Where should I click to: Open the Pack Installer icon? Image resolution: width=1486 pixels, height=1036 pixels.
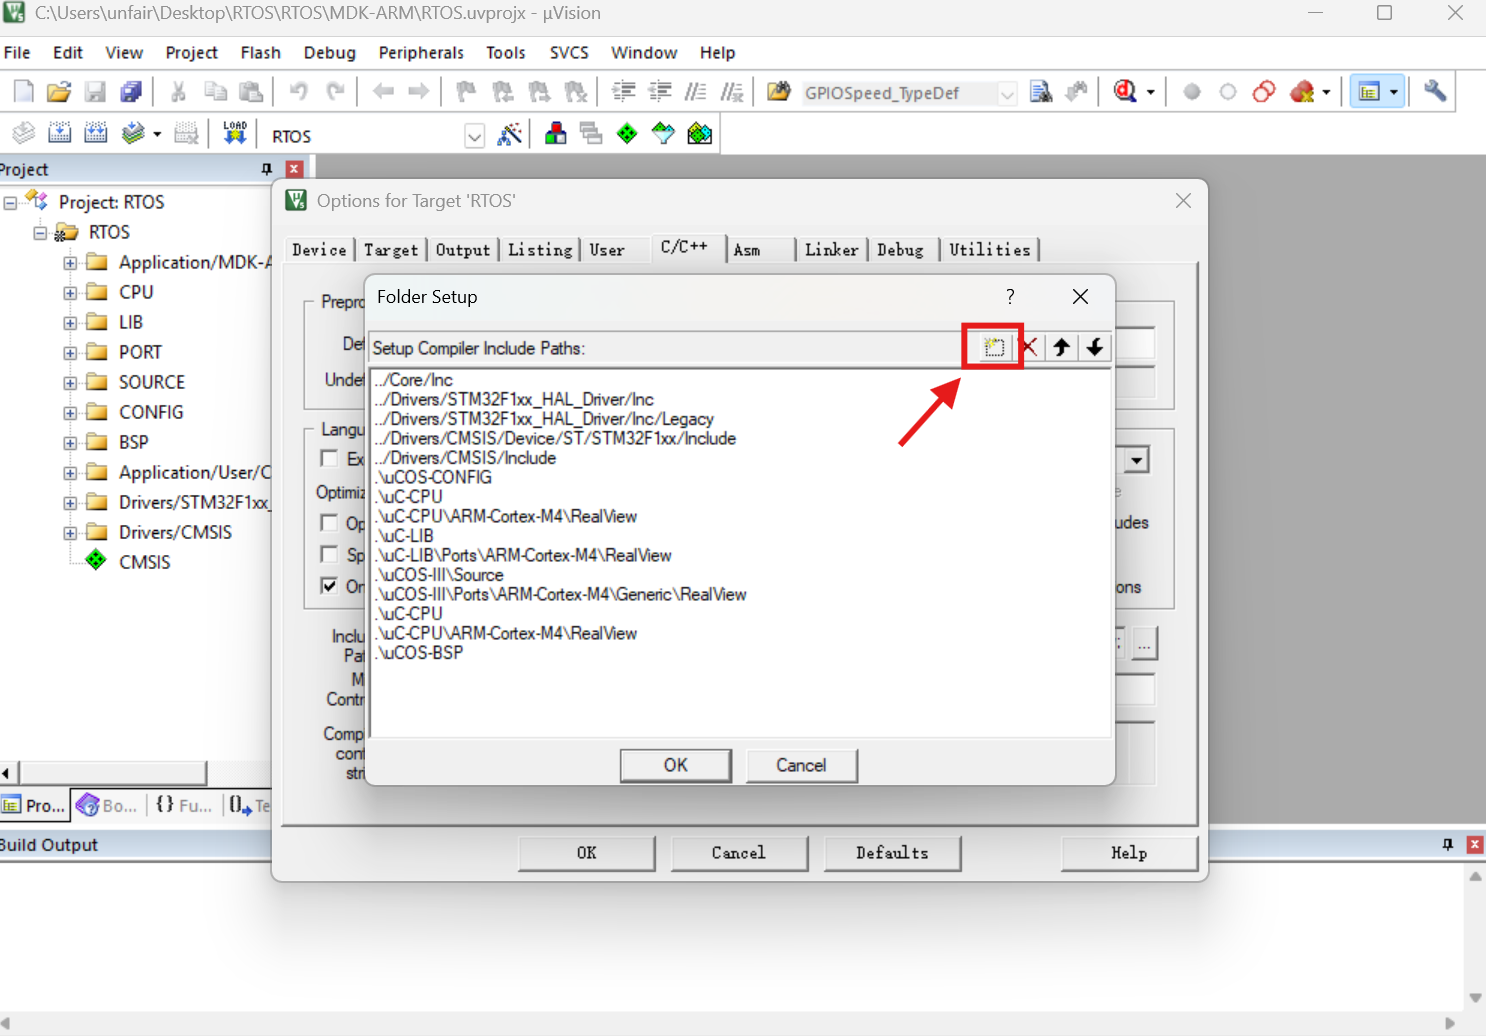point(700,134)
